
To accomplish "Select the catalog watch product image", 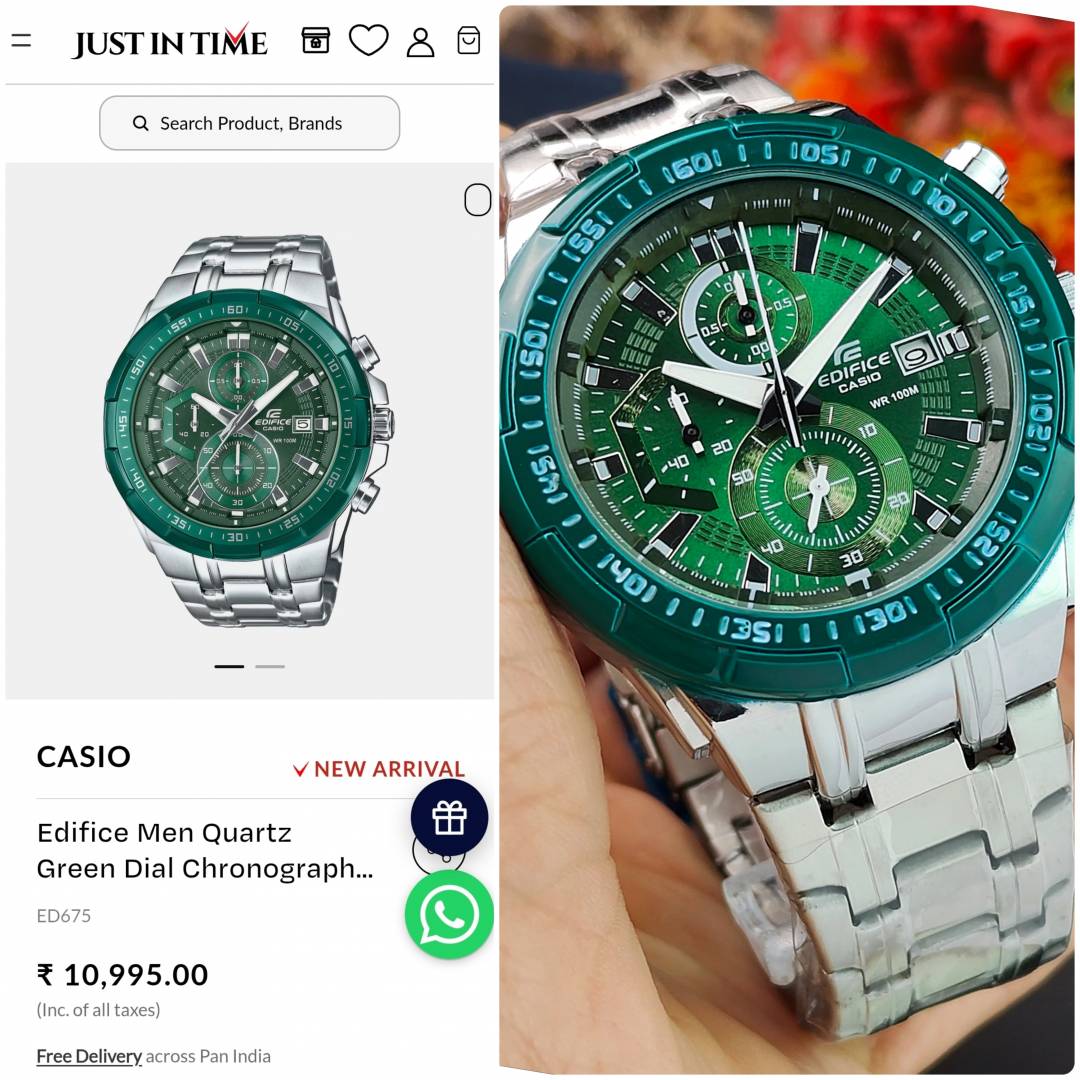I will point(248,430).
